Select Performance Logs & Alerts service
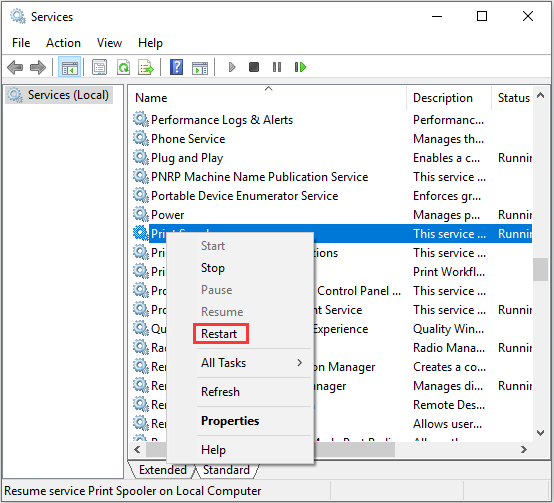 point(222,120)
